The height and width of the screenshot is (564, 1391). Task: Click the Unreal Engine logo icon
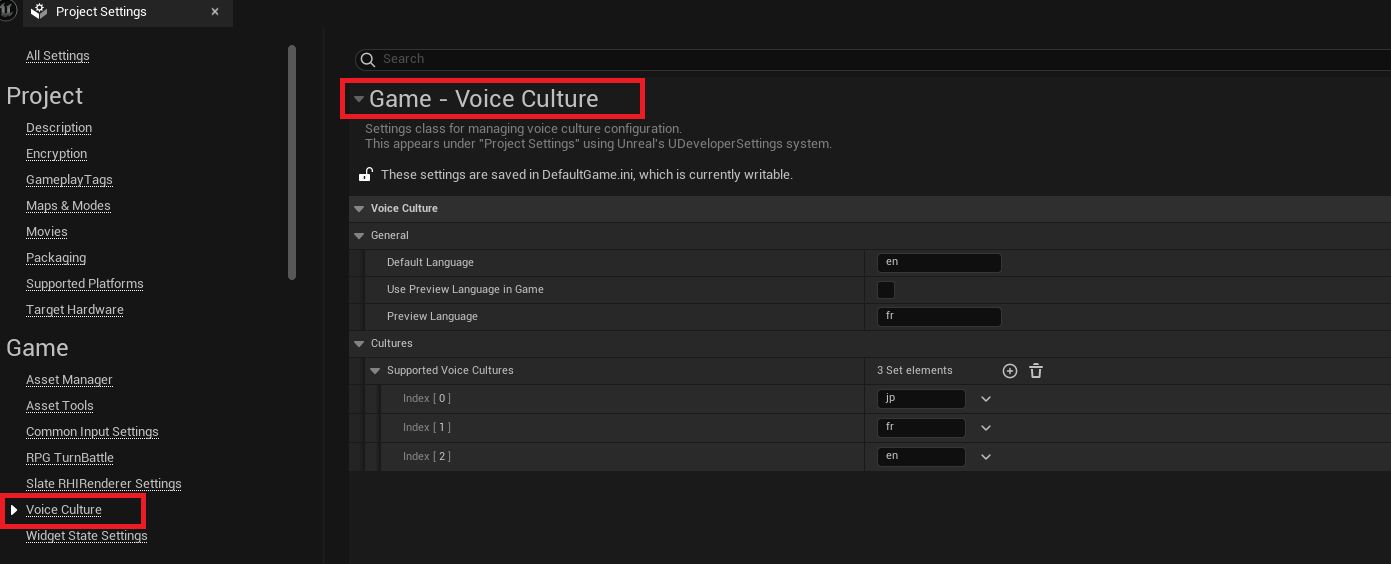click(x=9, y=12)
